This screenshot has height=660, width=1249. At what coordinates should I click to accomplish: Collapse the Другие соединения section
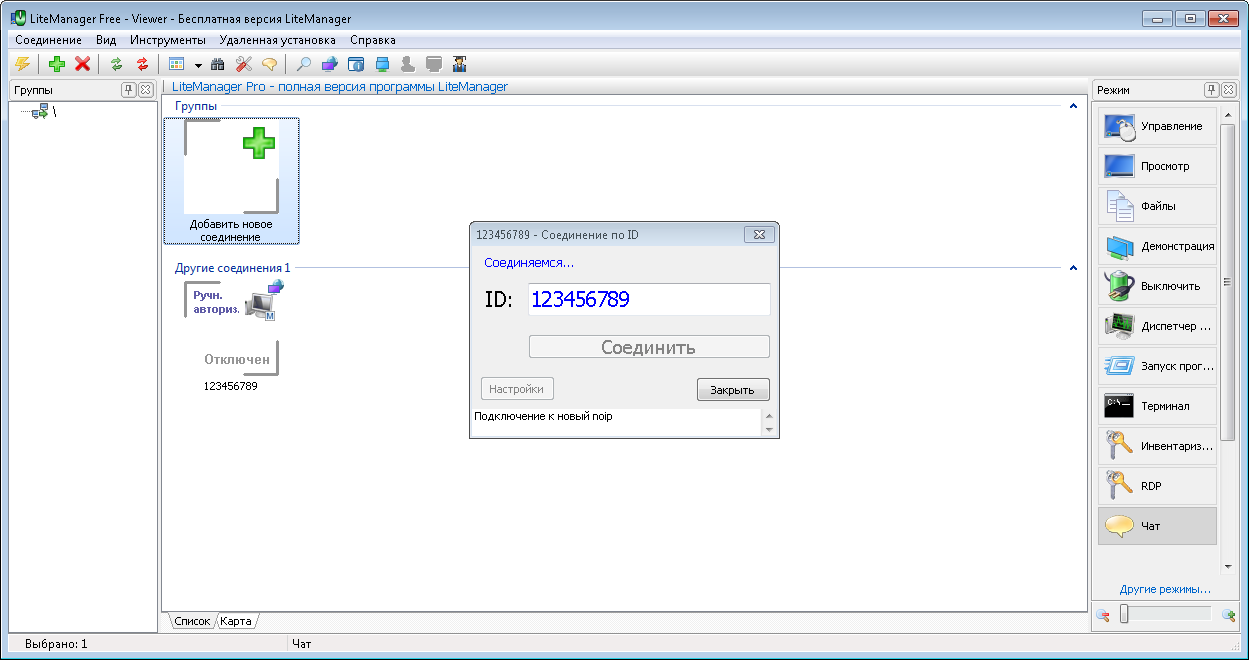pos(1073,268)
